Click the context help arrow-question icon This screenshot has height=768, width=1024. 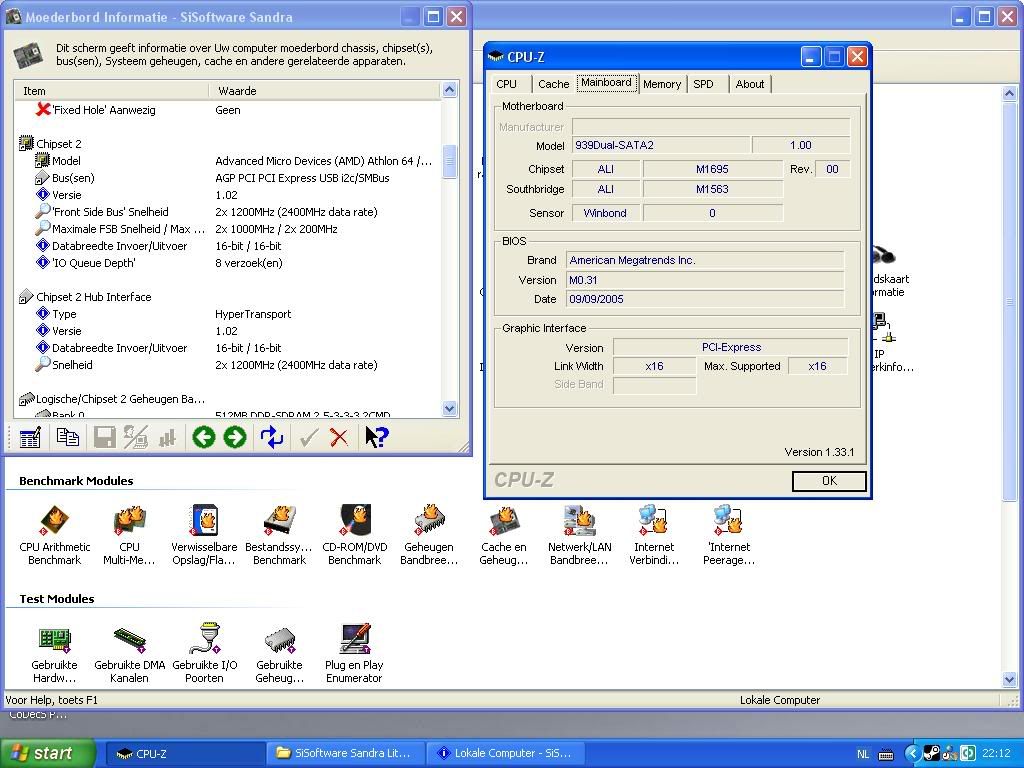click(x=377, y=437)
